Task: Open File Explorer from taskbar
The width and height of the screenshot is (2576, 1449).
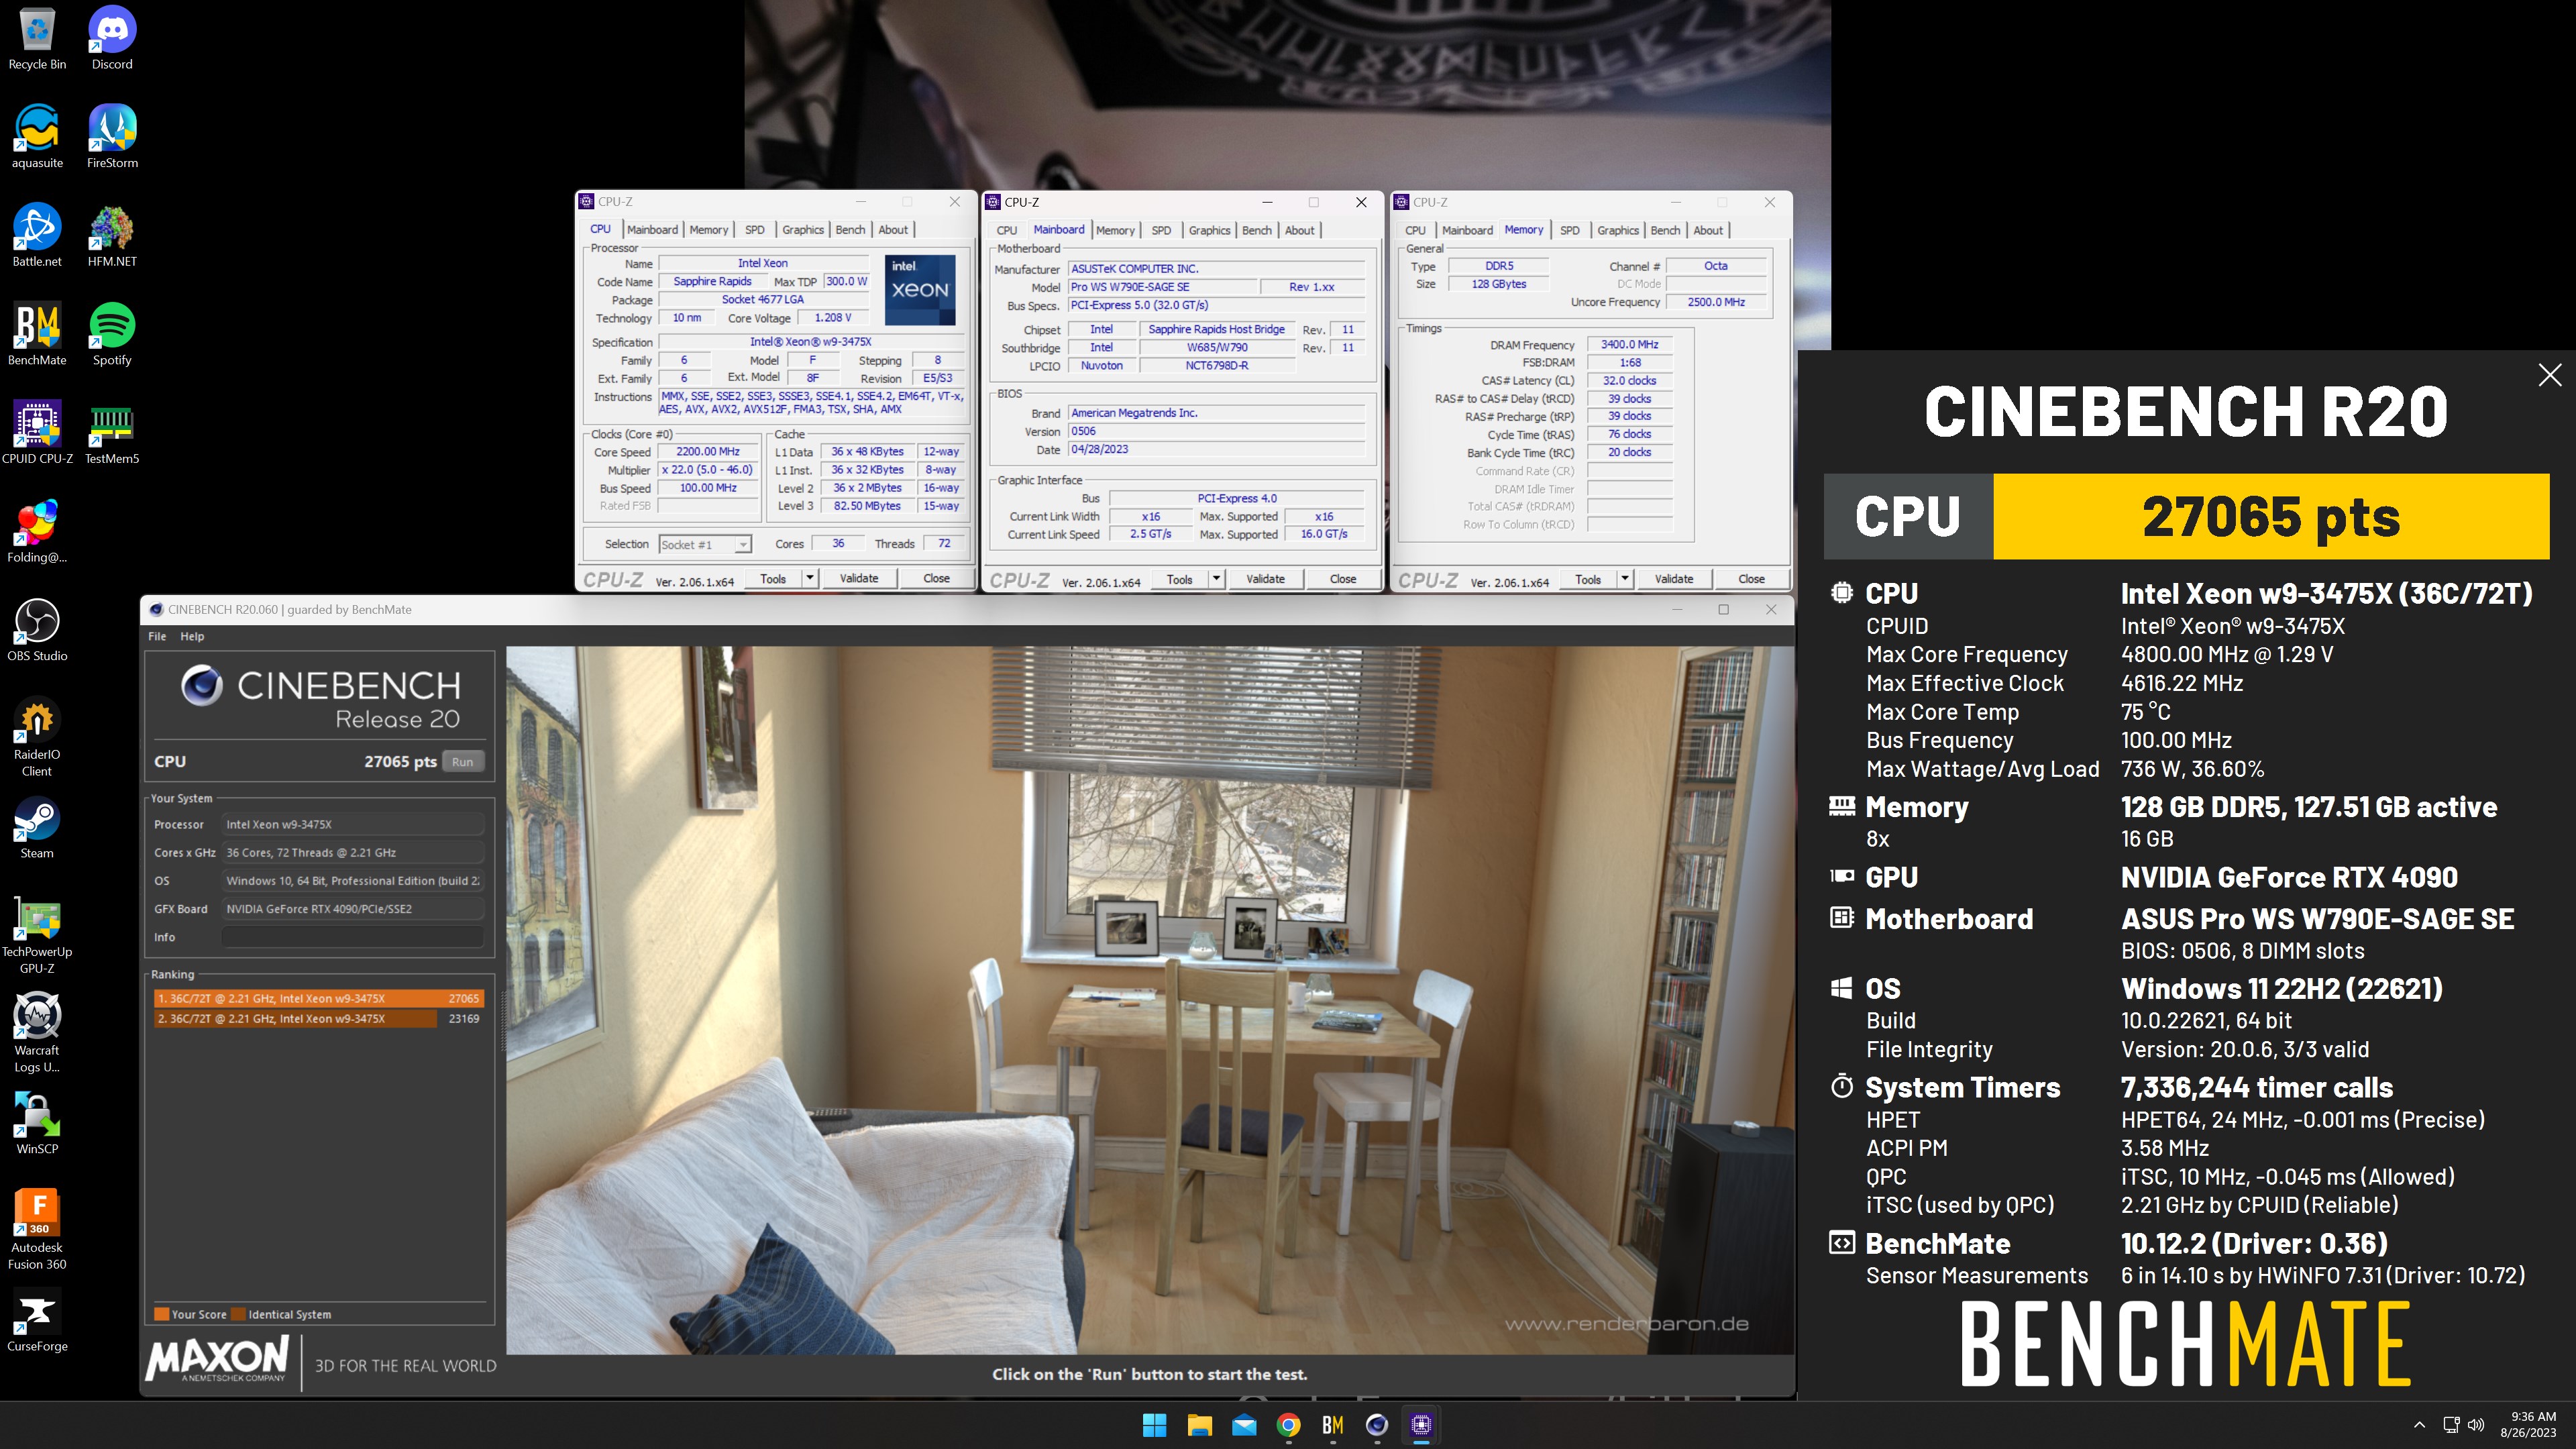Action: click(x=1199, y=1425)
